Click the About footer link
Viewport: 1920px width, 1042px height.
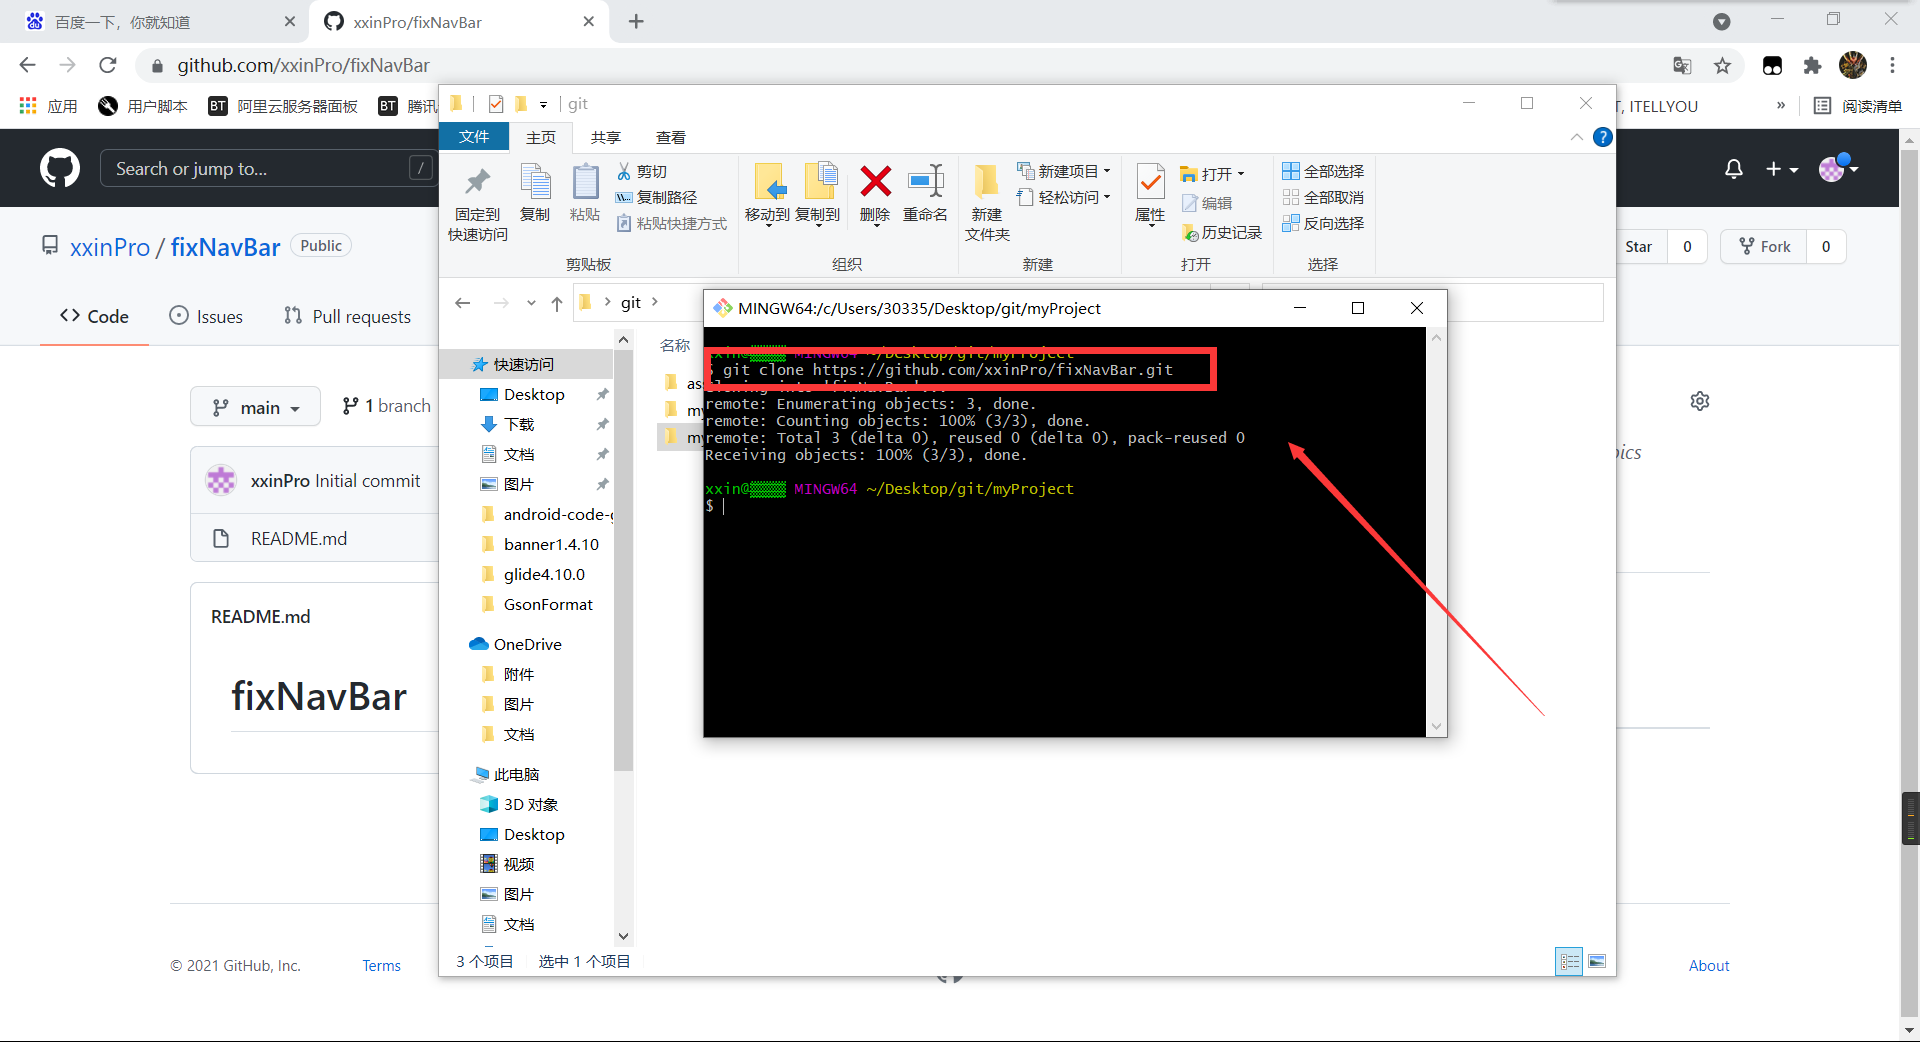tap(1709, 966)
